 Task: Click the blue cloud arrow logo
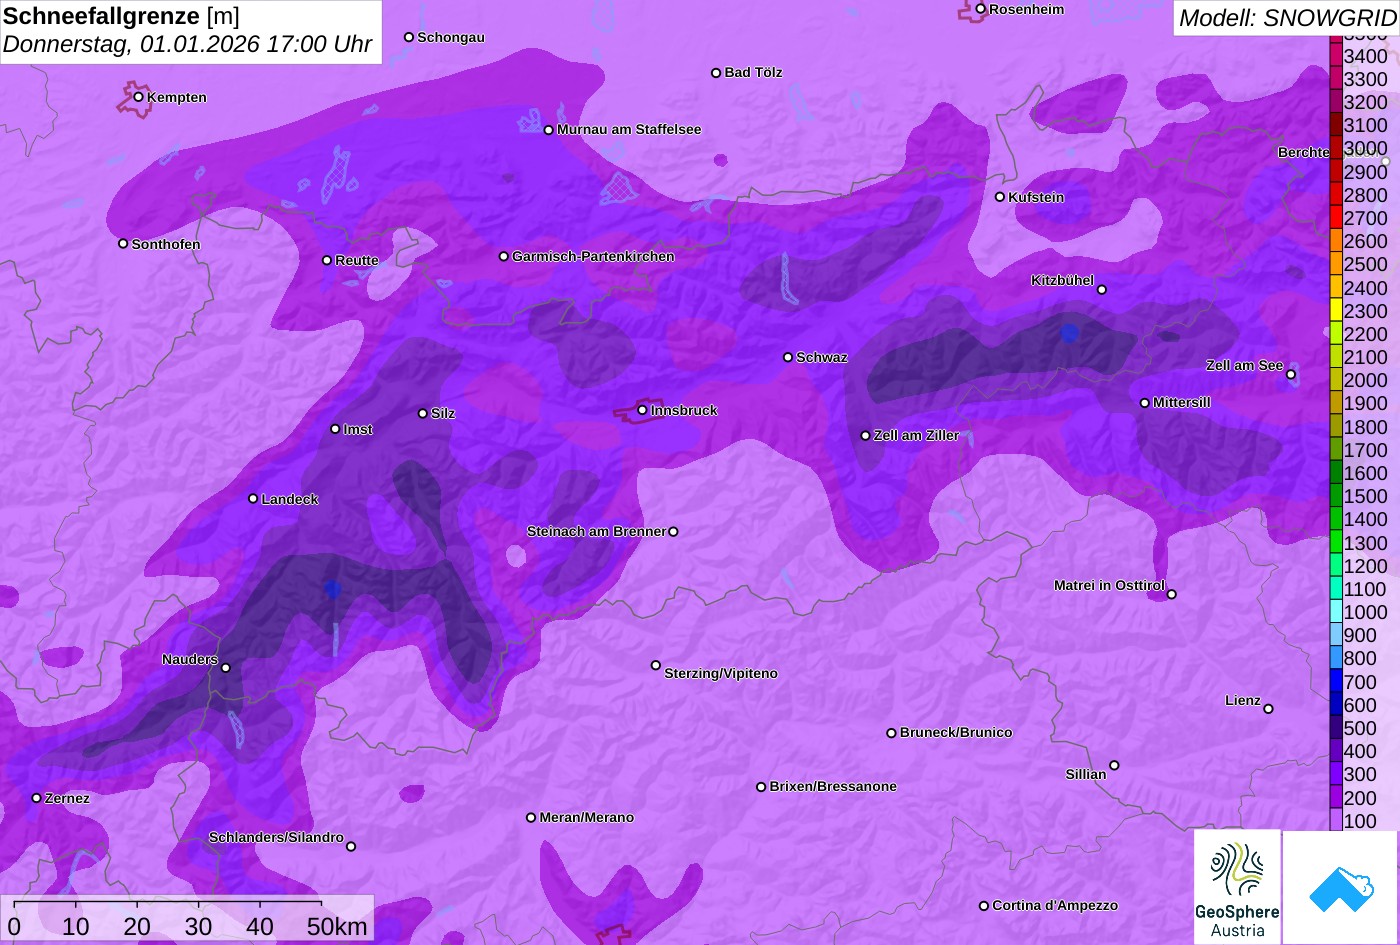[1341, 887]
